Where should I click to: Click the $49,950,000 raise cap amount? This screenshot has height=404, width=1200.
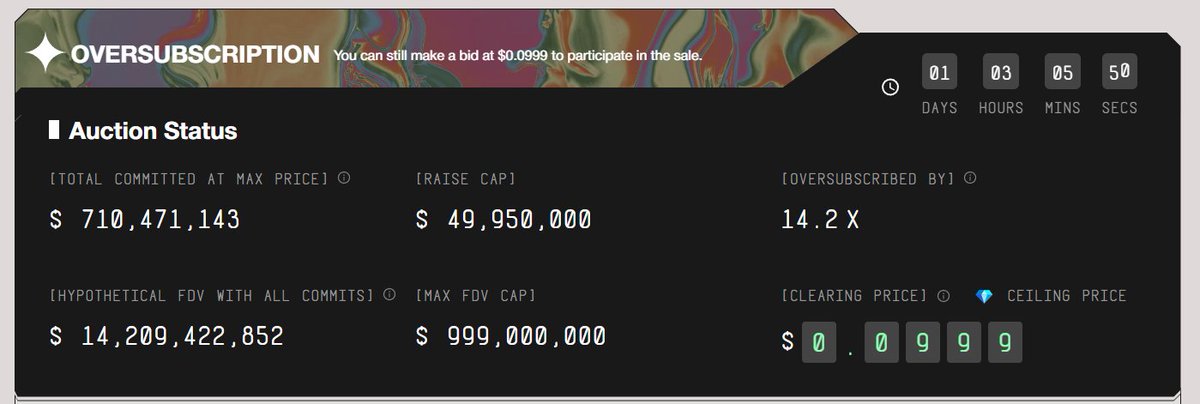(503, 219)
